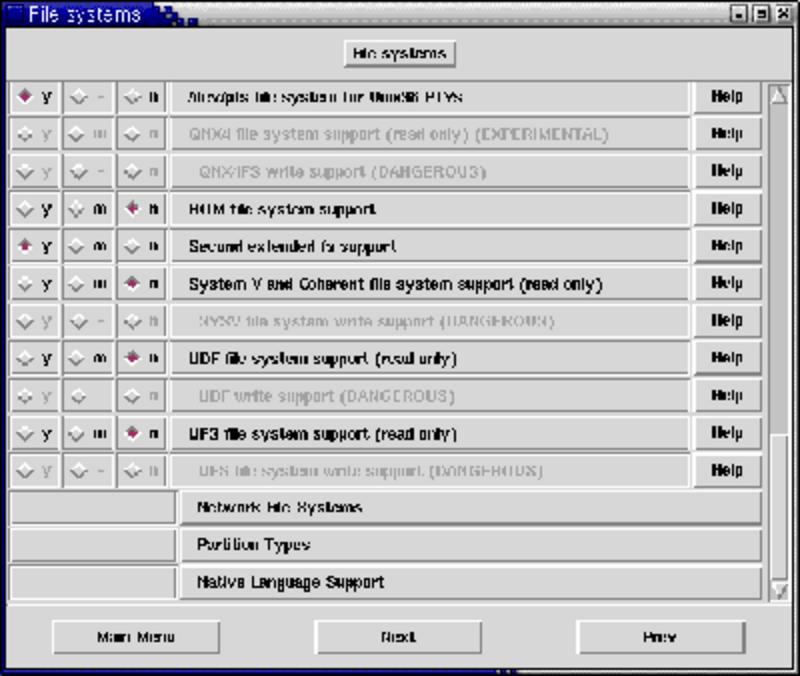The image size is (800, 676).
Task: Open Help for SYSV write support
Action: click(727, 321)
